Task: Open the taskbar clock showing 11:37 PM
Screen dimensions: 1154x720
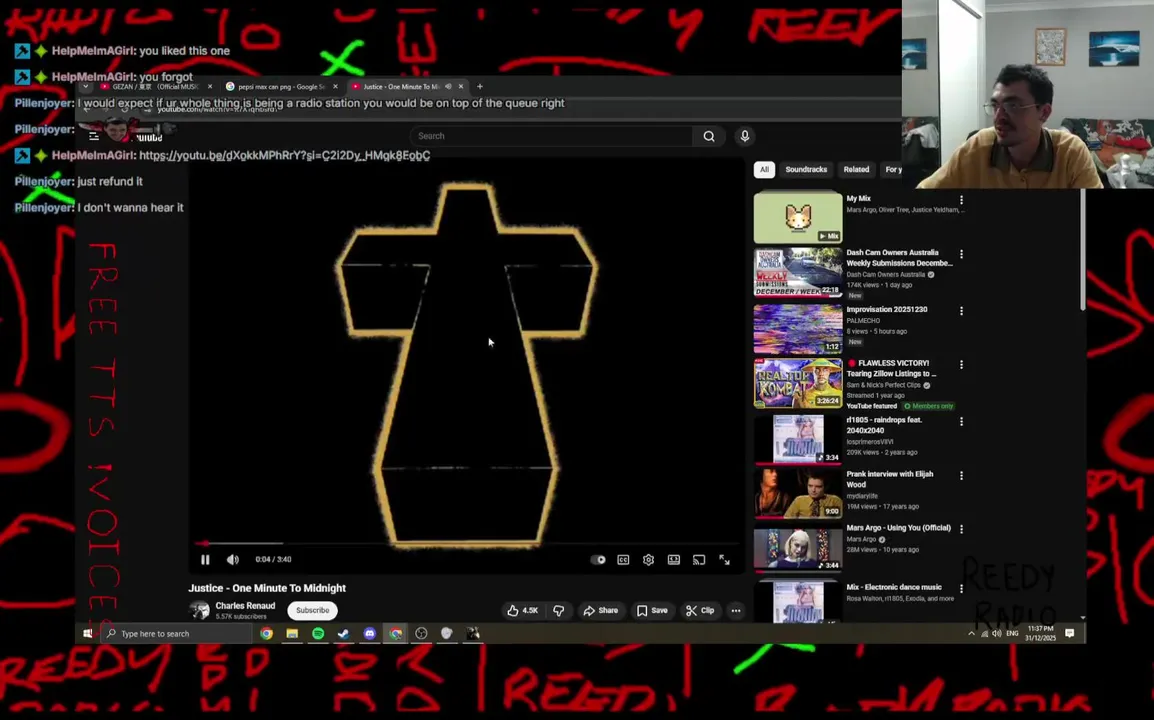Action: coord(1041,634)
